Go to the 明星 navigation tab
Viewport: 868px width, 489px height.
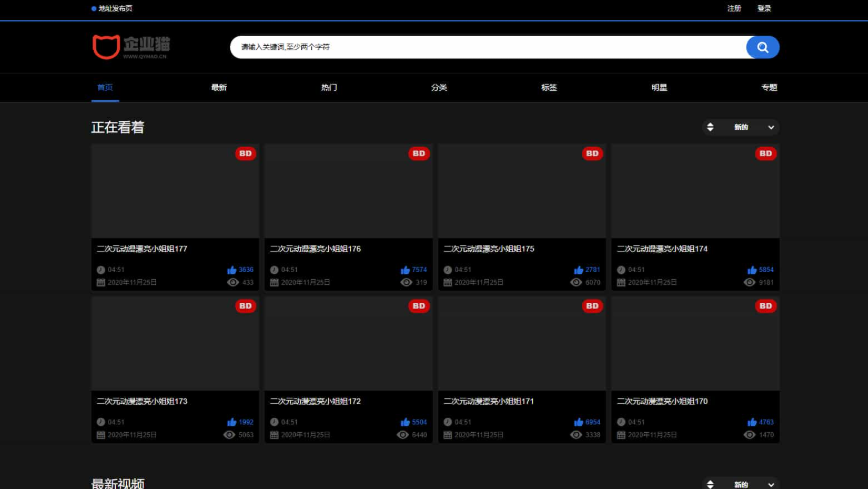659,88
